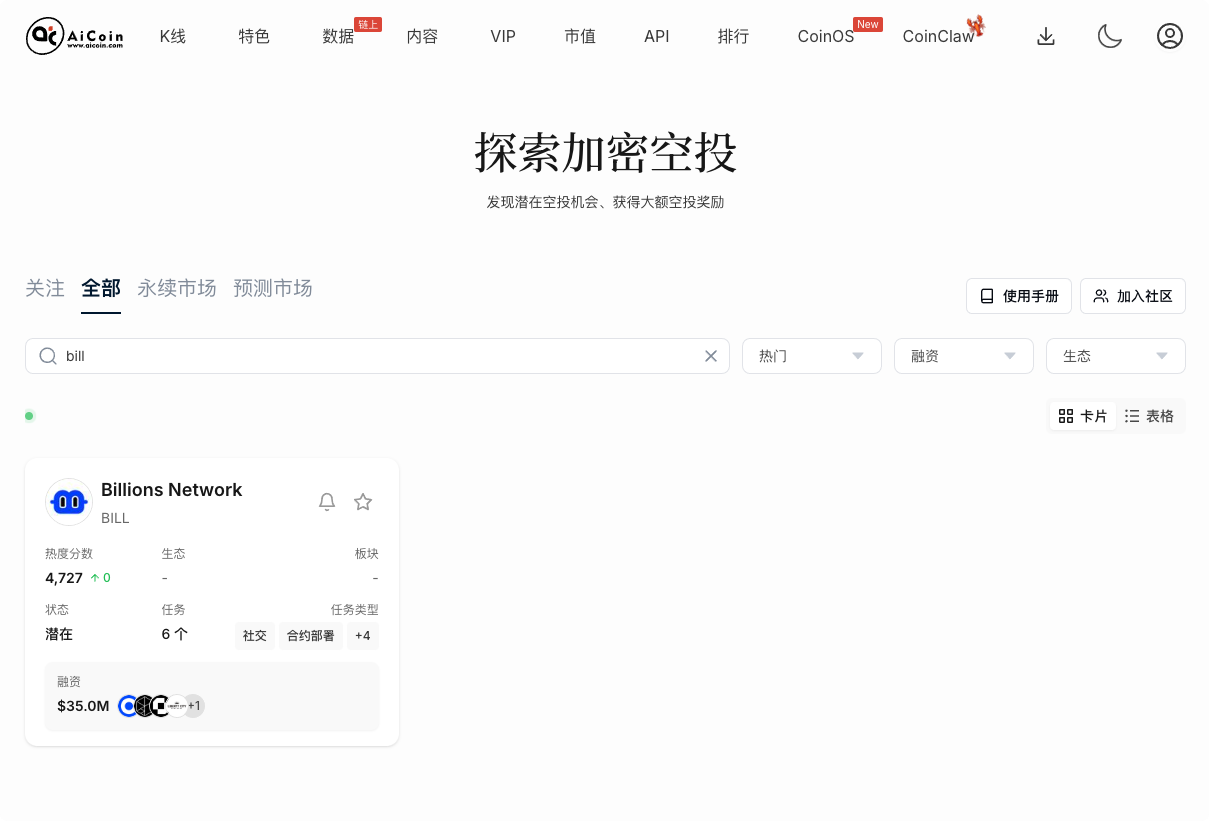
Task: Clear the search with the X icon
Action: pyautogui.click(x=711, y=356)
